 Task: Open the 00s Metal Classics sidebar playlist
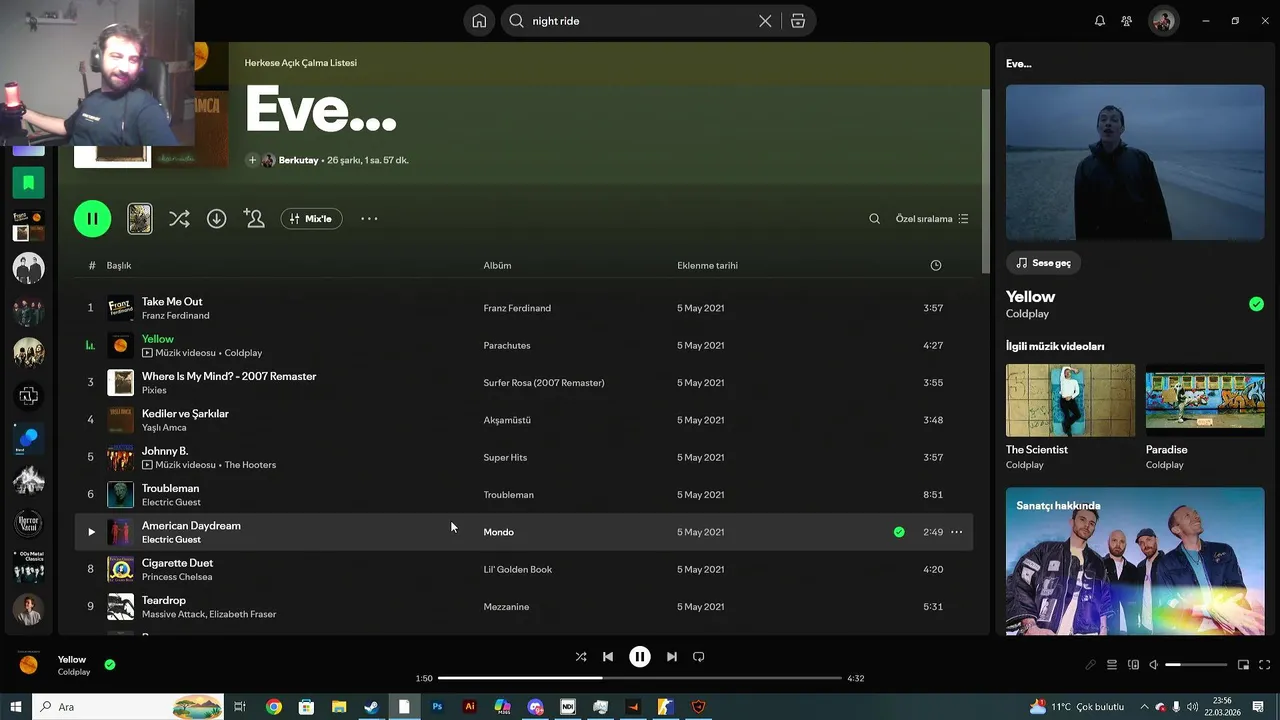(x=29, y=566)
